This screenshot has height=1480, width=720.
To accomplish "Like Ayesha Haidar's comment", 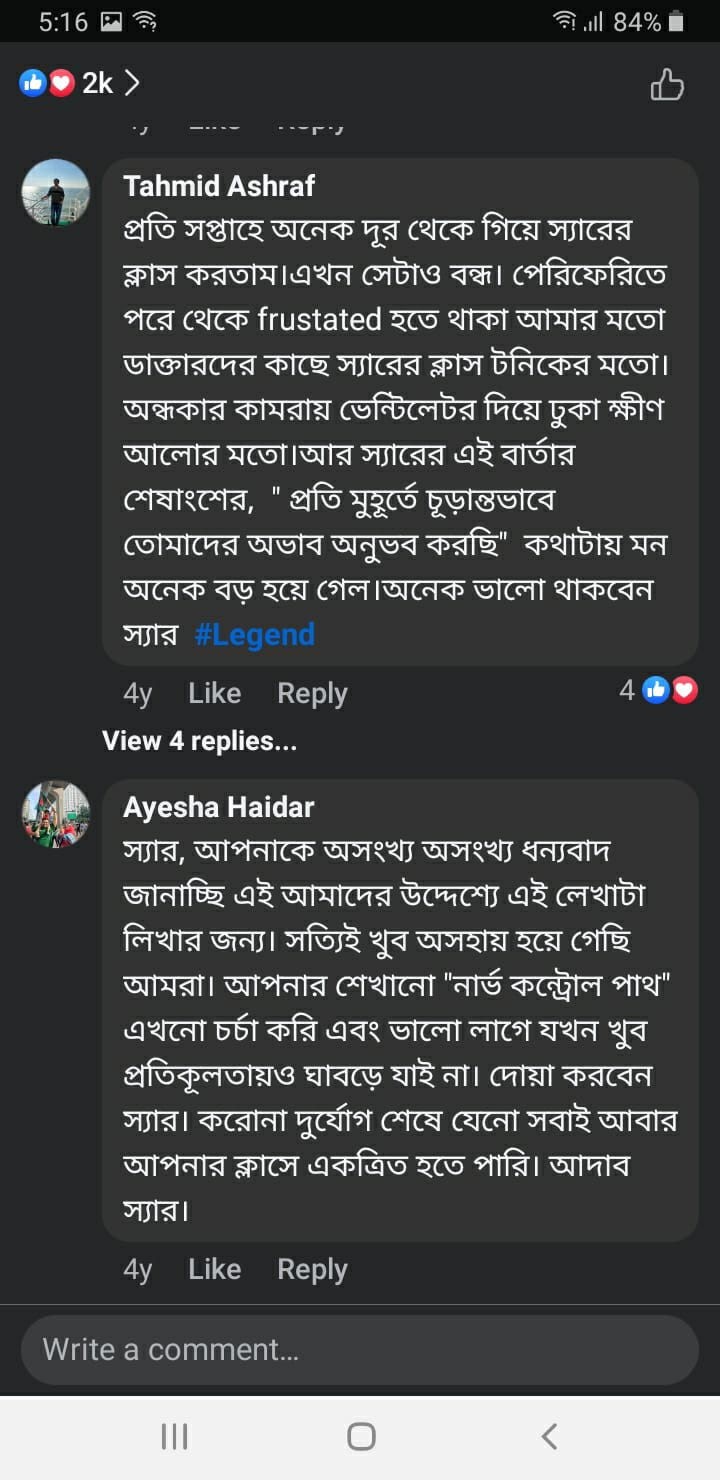I will point(214,1269).
